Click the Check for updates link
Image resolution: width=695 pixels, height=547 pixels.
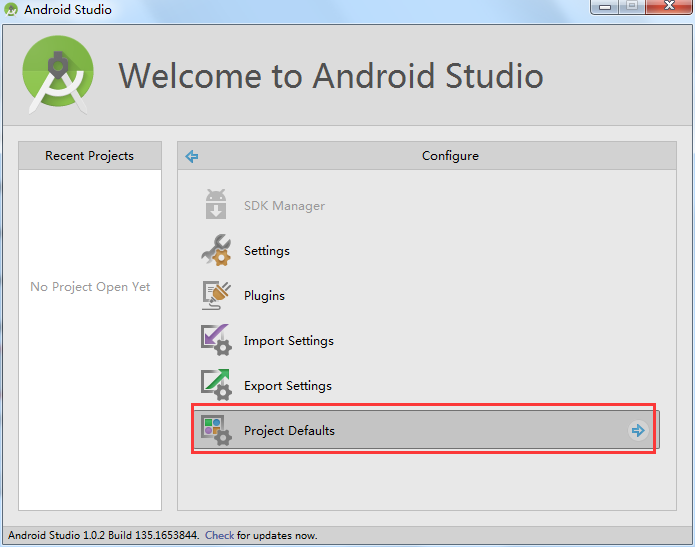219,536
